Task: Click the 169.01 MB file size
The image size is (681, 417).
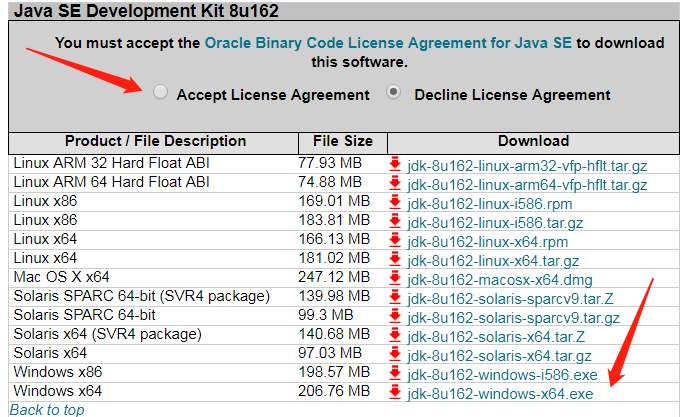Action: pyautogui.click(x=334, y=201)
